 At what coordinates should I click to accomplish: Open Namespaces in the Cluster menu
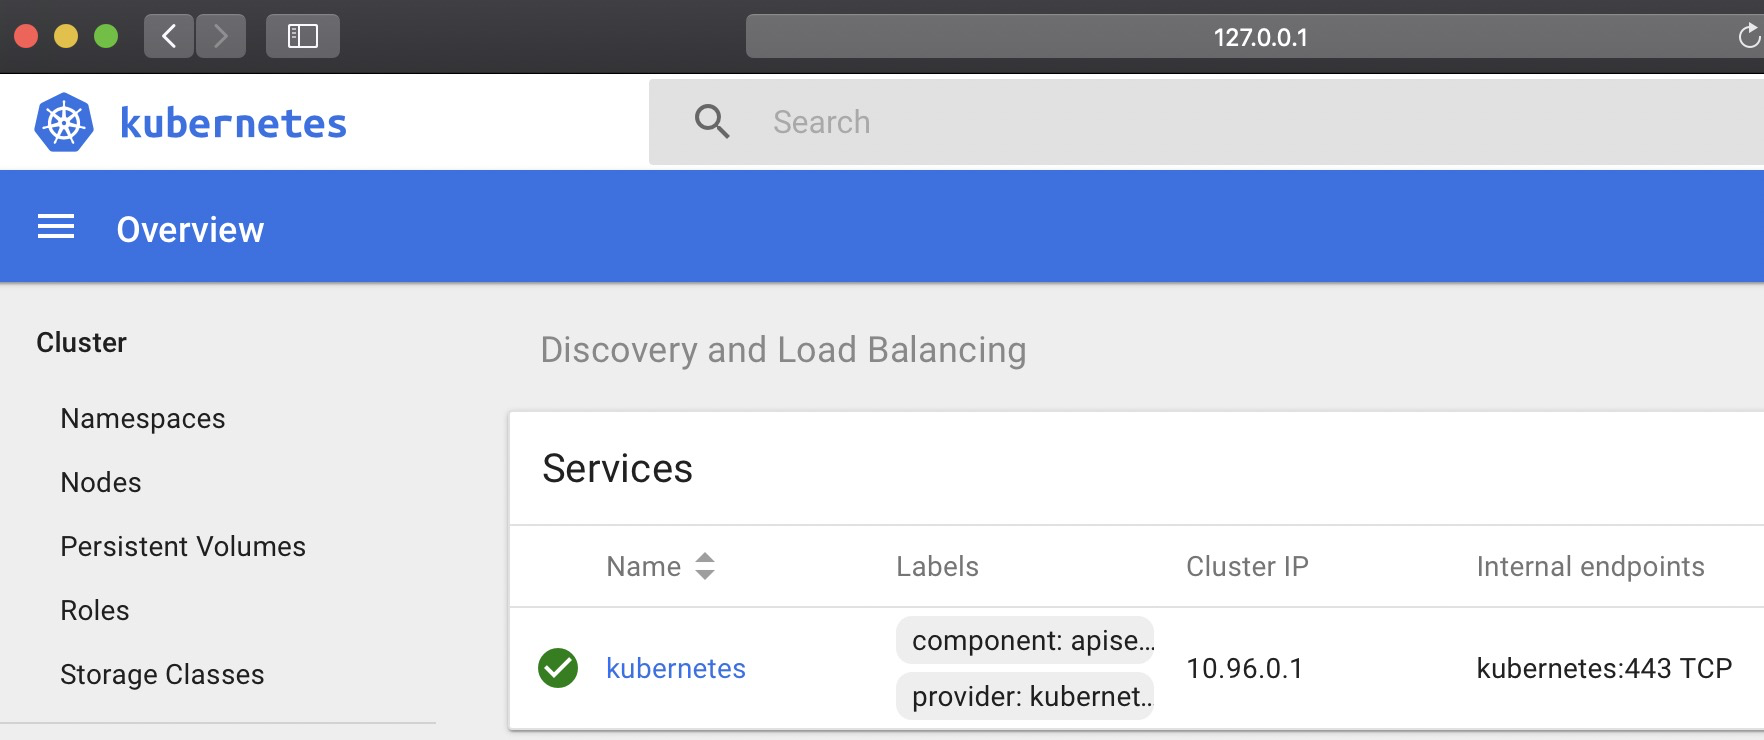coord(143,419)
